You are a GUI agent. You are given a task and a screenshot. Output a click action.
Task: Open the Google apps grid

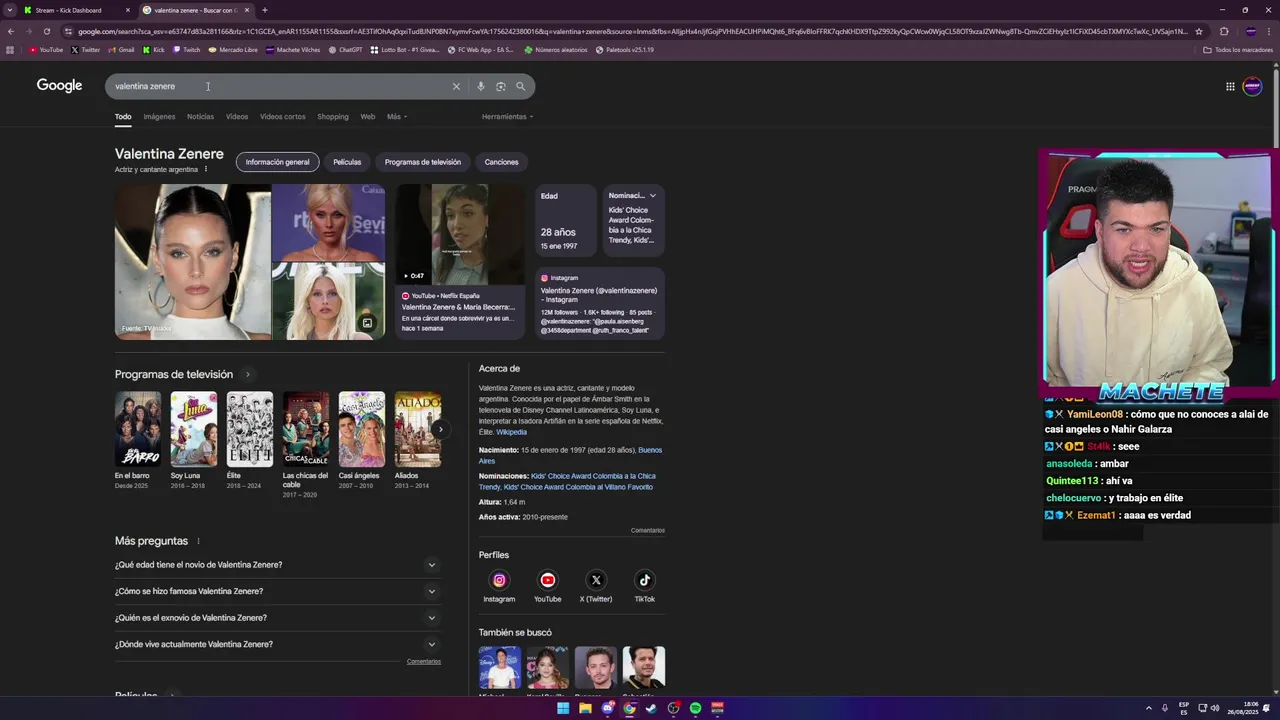pos(1230,86)
